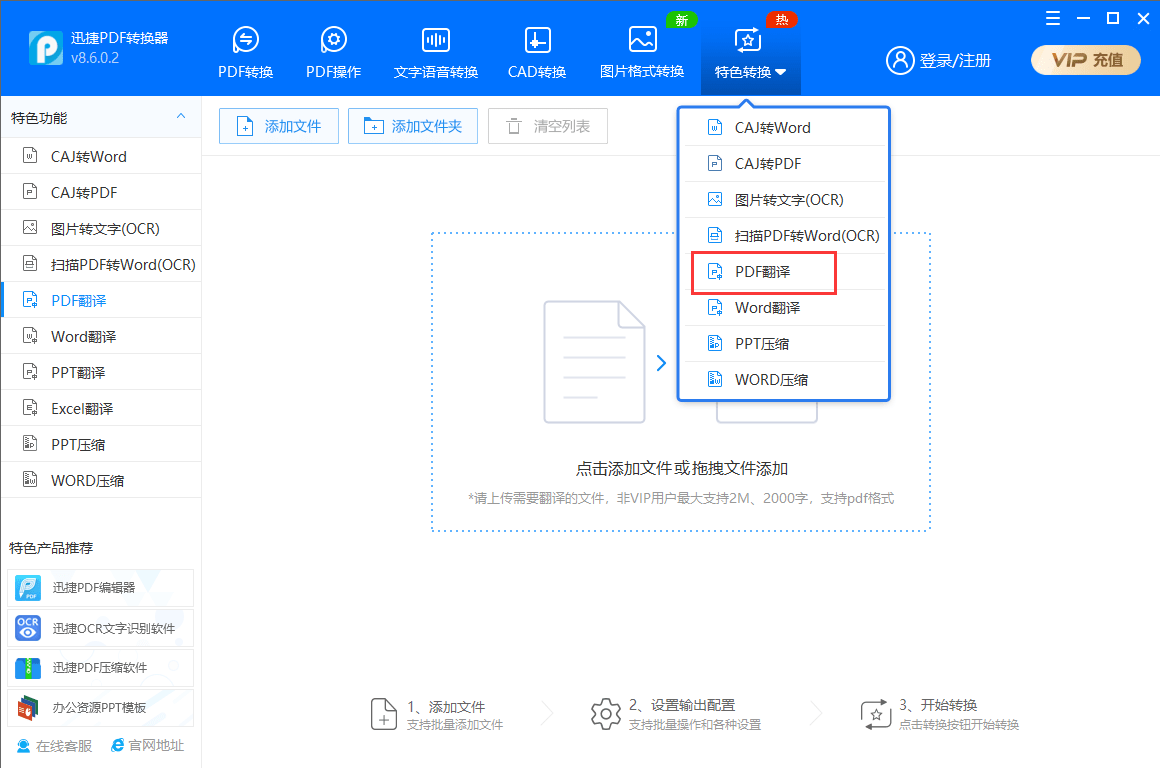
Task: Click the OCR eye product icon
Action: coord(28,628)
